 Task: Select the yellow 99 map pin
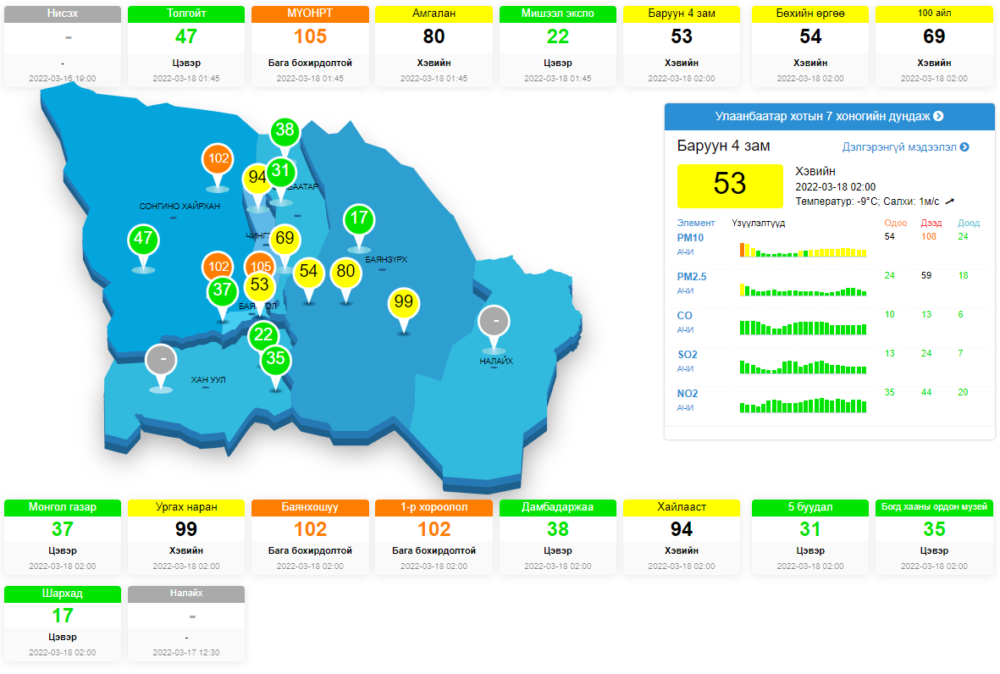point(404,302)
